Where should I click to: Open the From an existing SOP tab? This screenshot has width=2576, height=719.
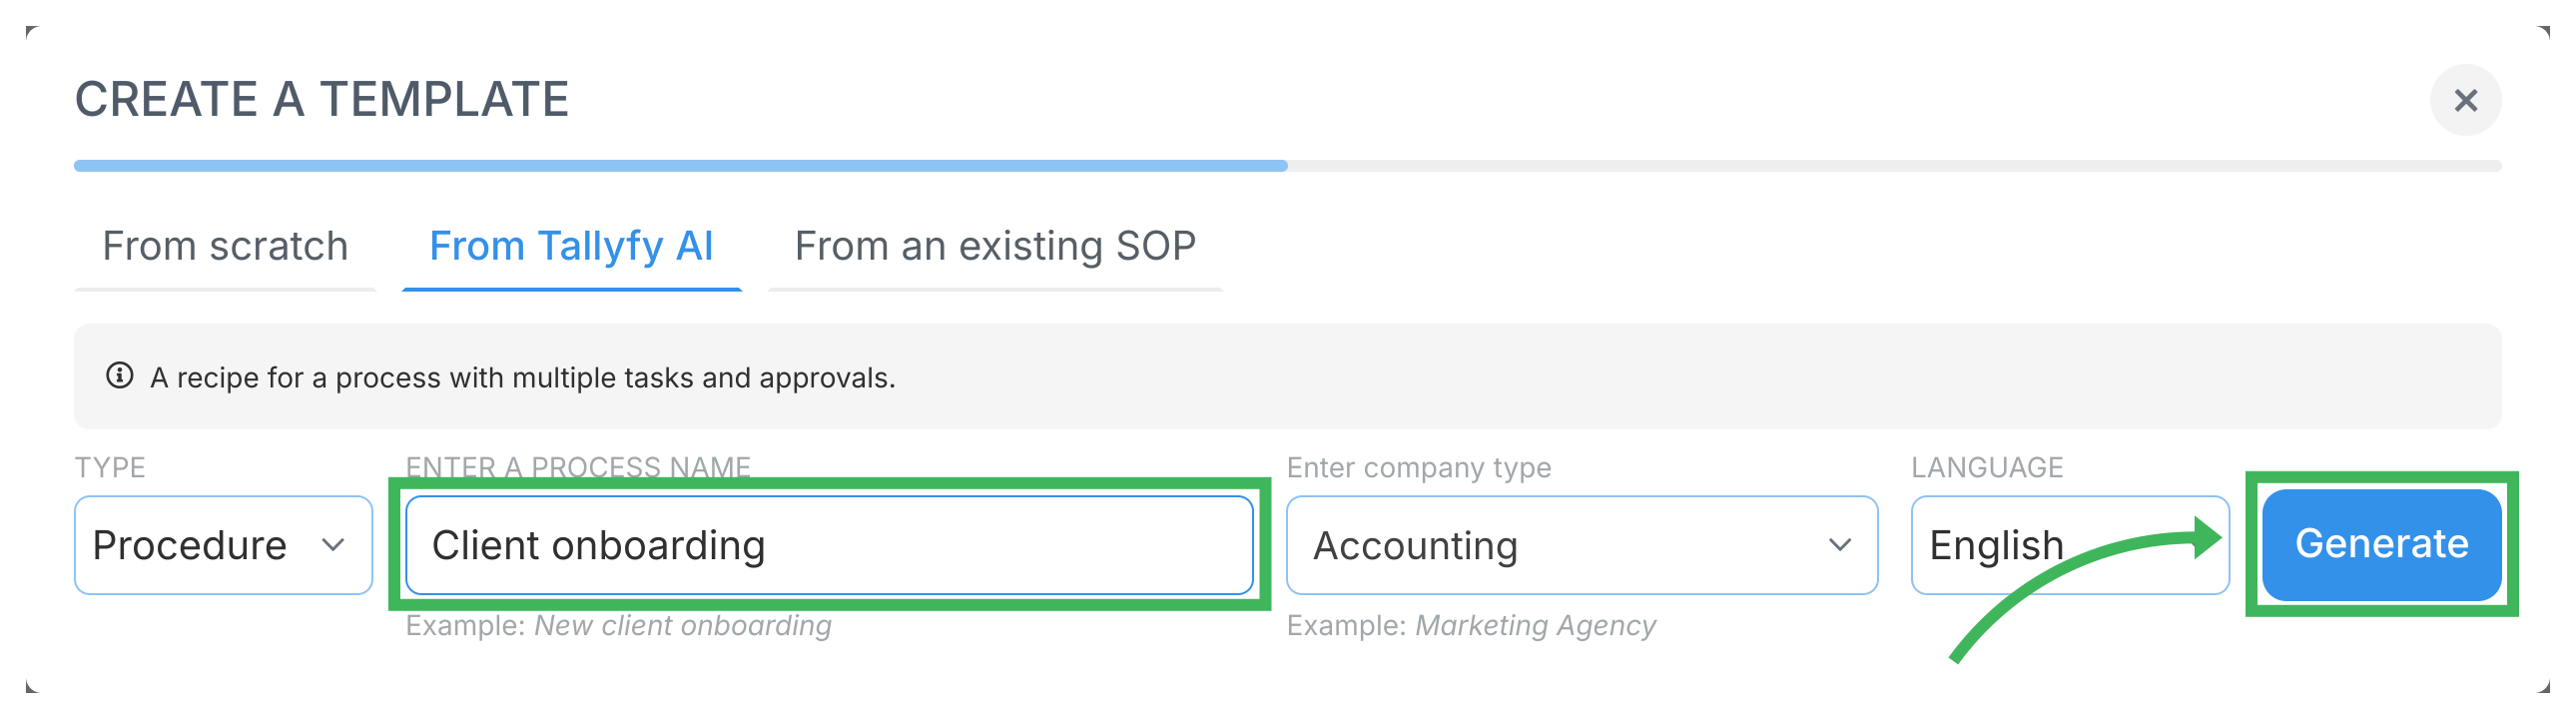[995, 246]
